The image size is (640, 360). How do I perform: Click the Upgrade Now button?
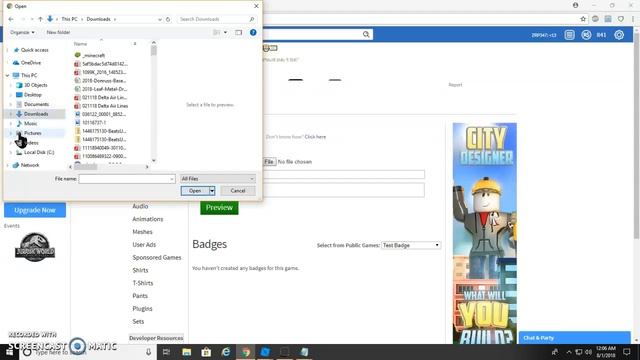[x=35, y=210]
